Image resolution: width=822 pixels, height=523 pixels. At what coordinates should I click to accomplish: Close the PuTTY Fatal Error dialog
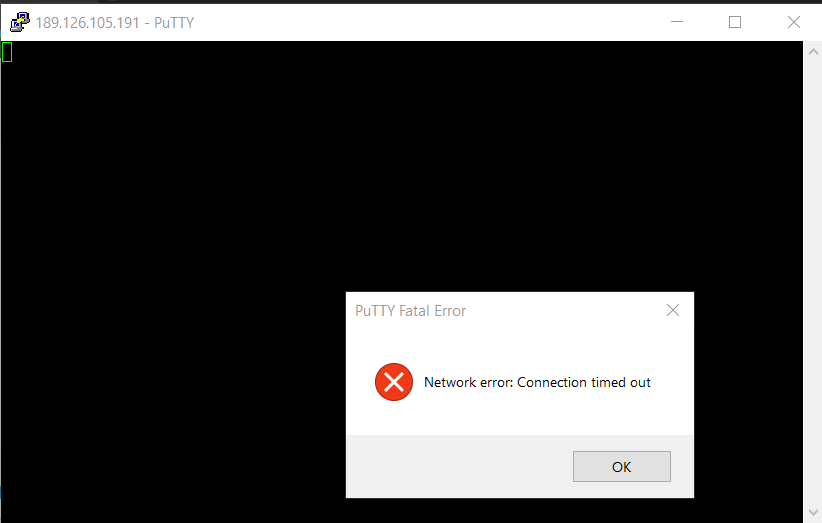coord(673,310)
